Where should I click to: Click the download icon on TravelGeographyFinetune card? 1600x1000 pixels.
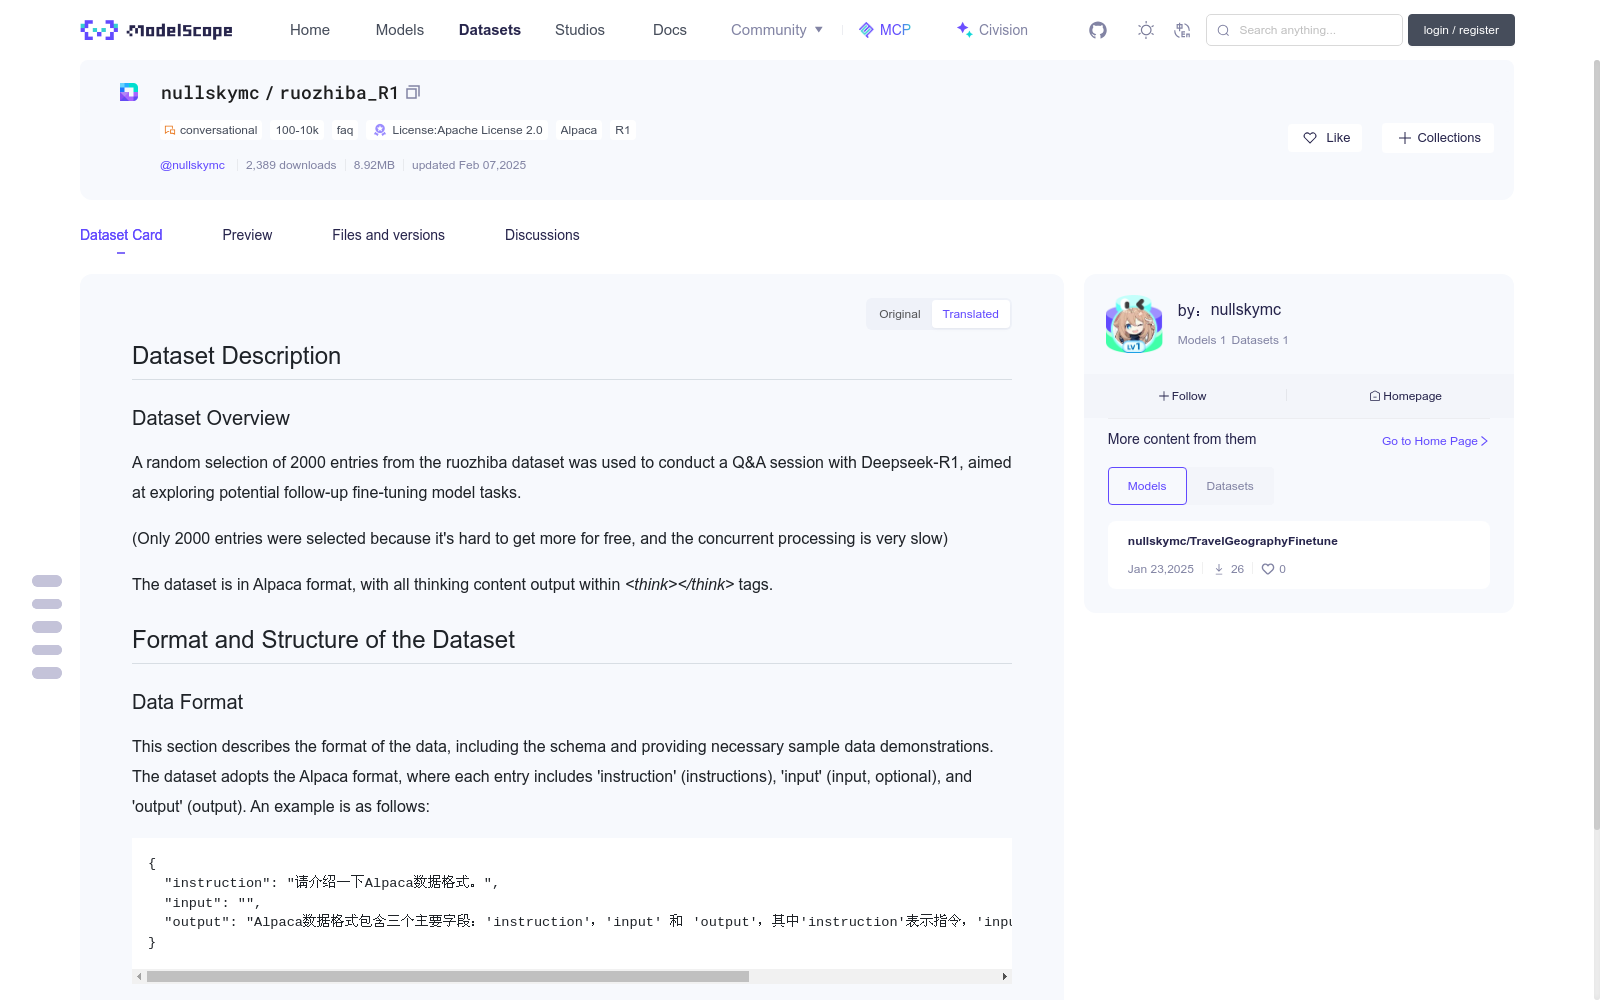[x=1219, y=569]
